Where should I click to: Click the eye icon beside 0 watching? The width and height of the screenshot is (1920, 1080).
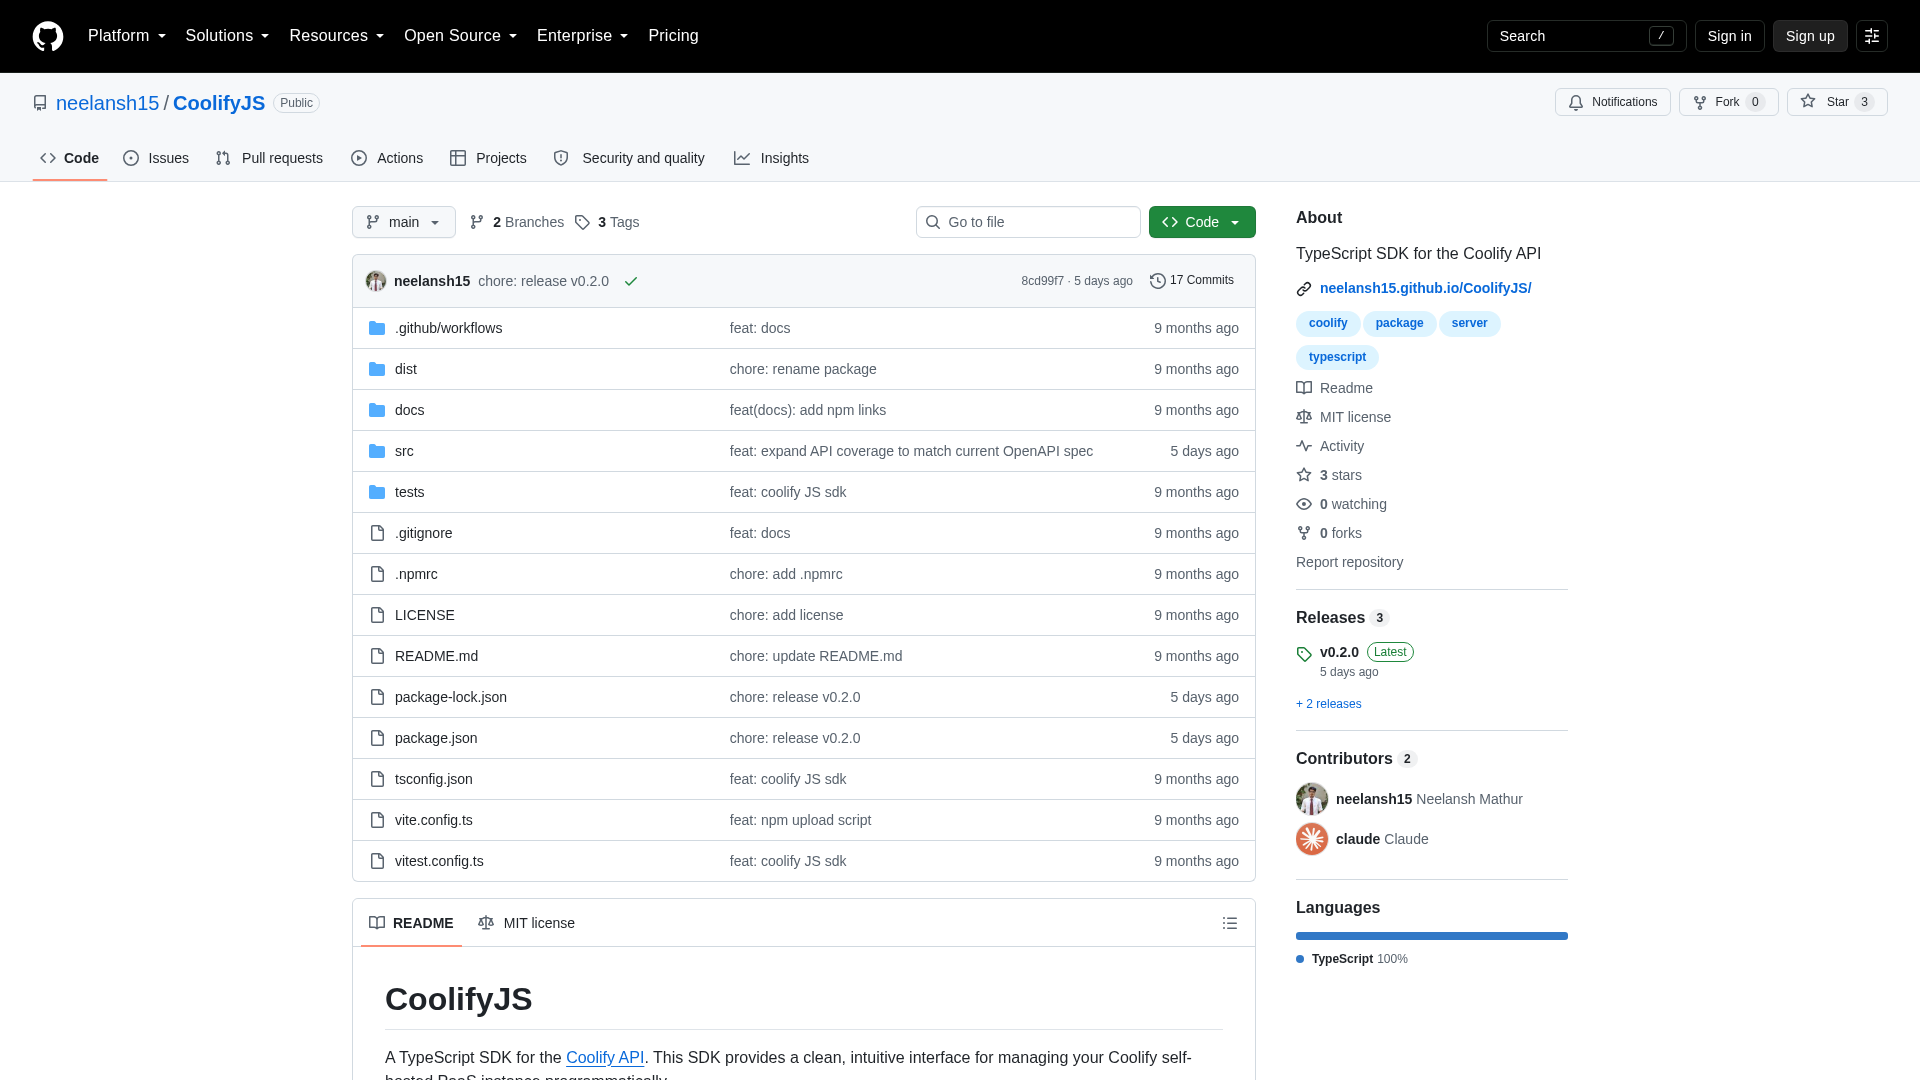[x=1304, y=504]
